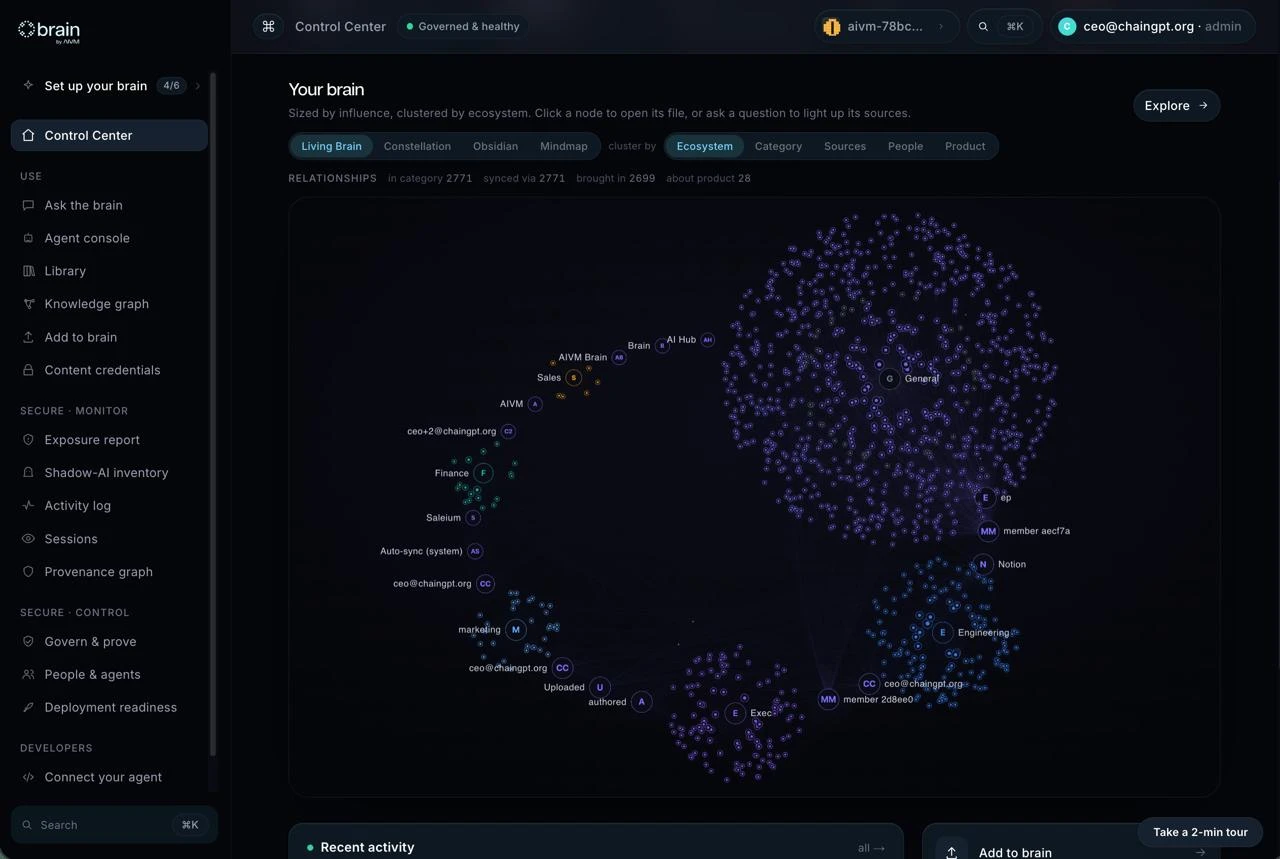This screenshot has width=1280, height=859.
Task: Click the Notion node N in graph
Action: coord(983,564)
